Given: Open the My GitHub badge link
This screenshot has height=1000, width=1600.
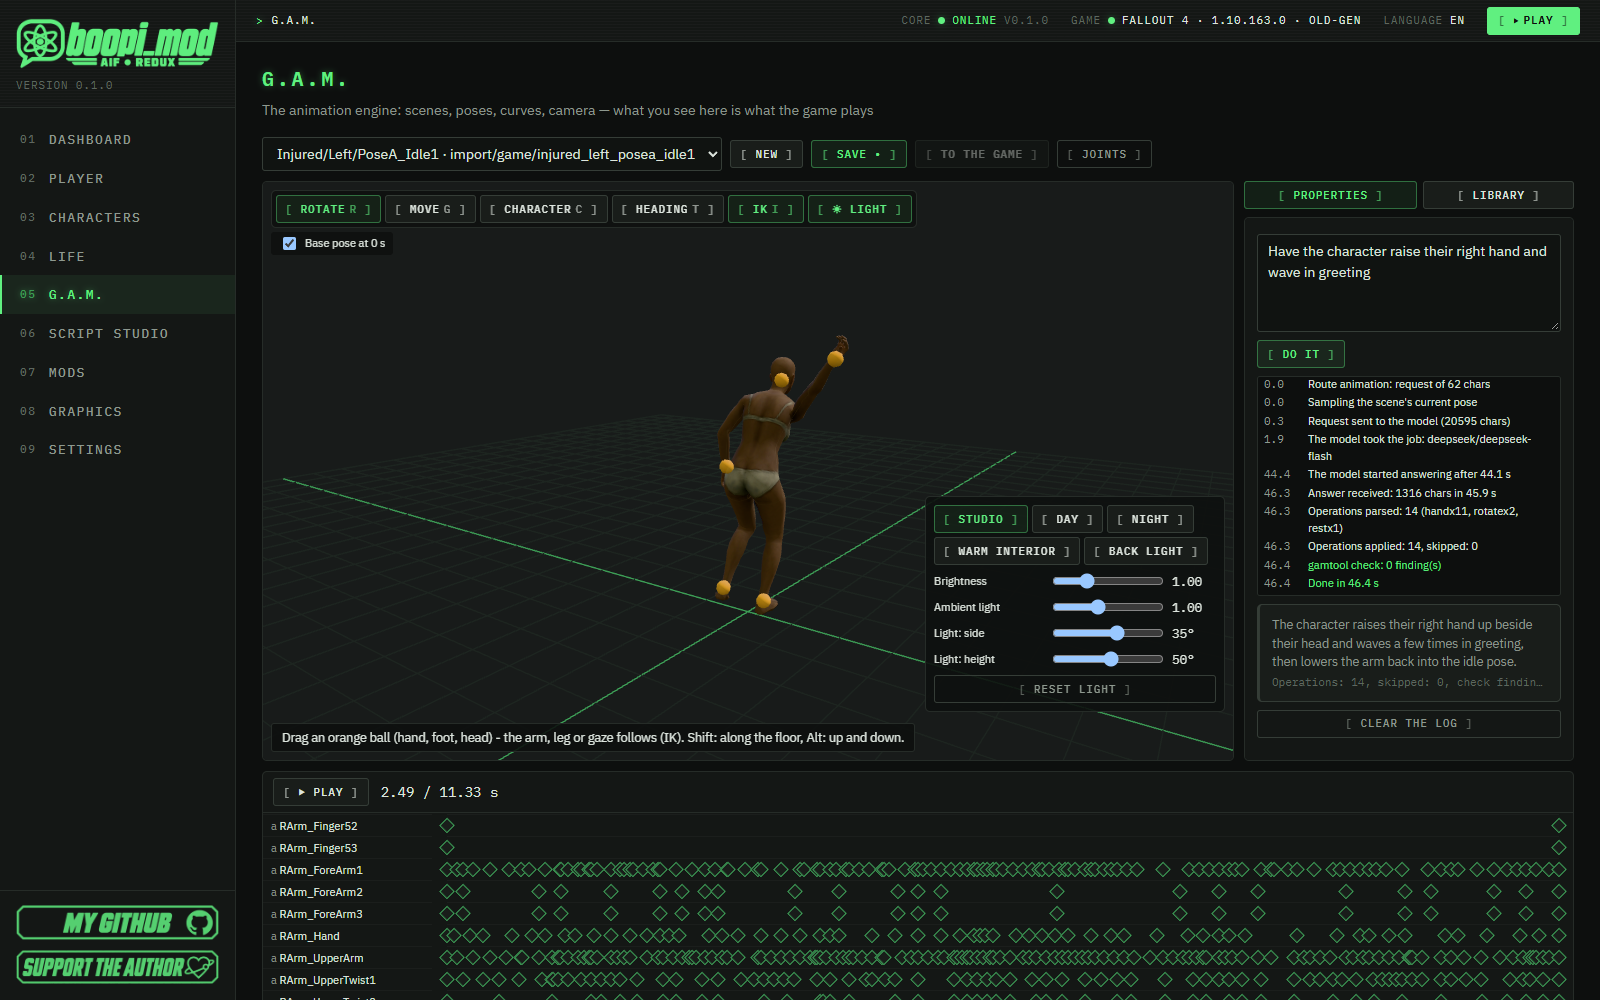Looking at the screenshot, I should click(117, 922).
